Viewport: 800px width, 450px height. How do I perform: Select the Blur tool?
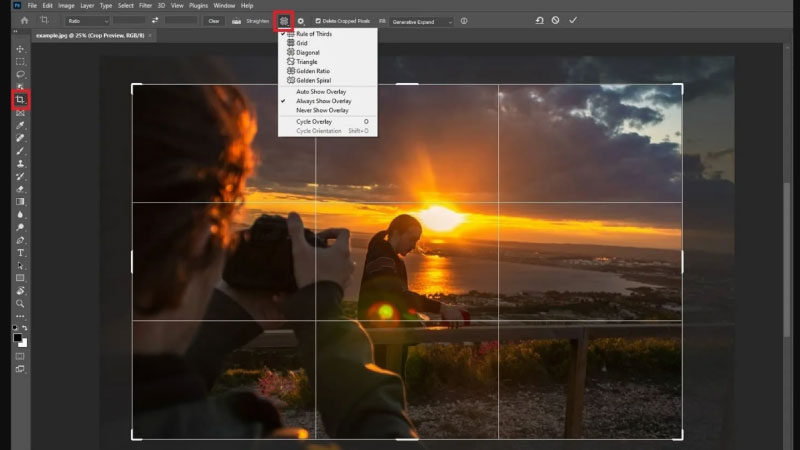click(20, 215)
